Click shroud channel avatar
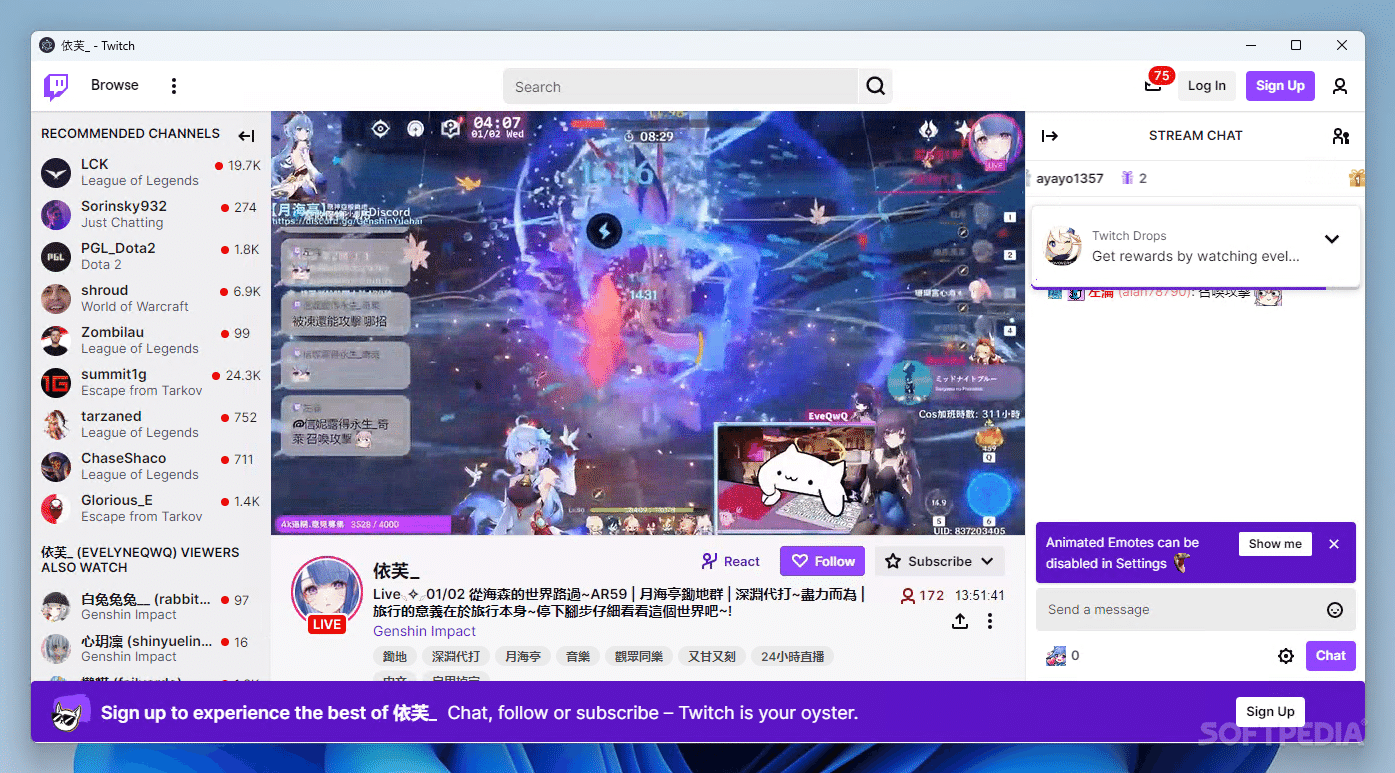 (56, 299)
